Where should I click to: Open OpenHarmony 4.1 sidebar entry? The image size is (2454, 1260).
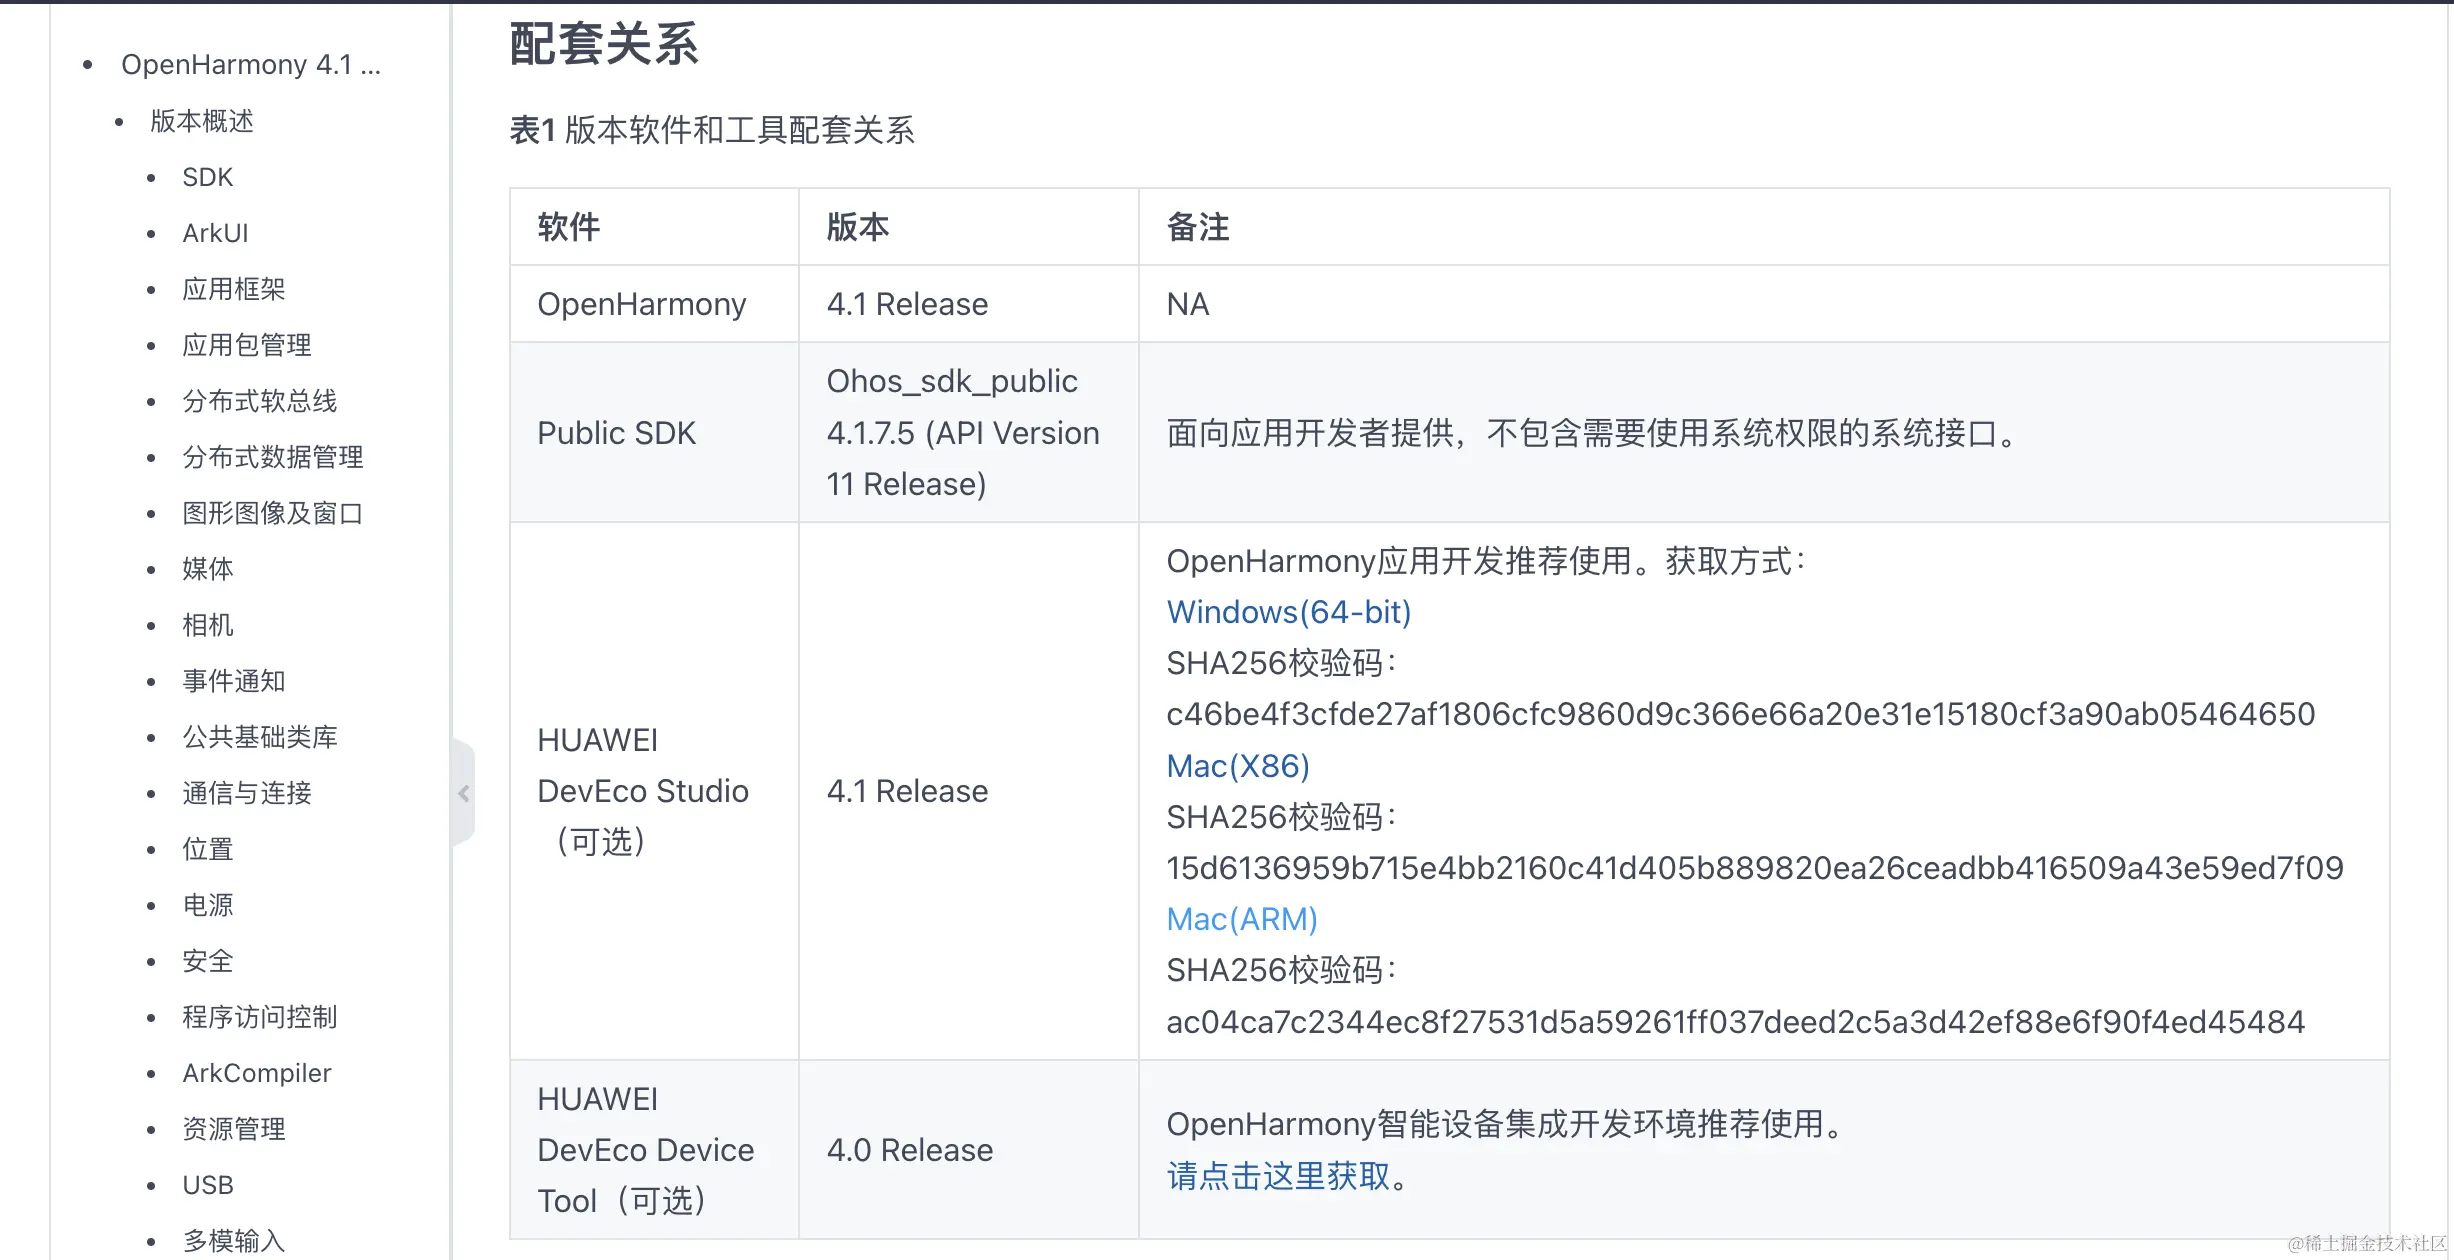coord(250,65)
